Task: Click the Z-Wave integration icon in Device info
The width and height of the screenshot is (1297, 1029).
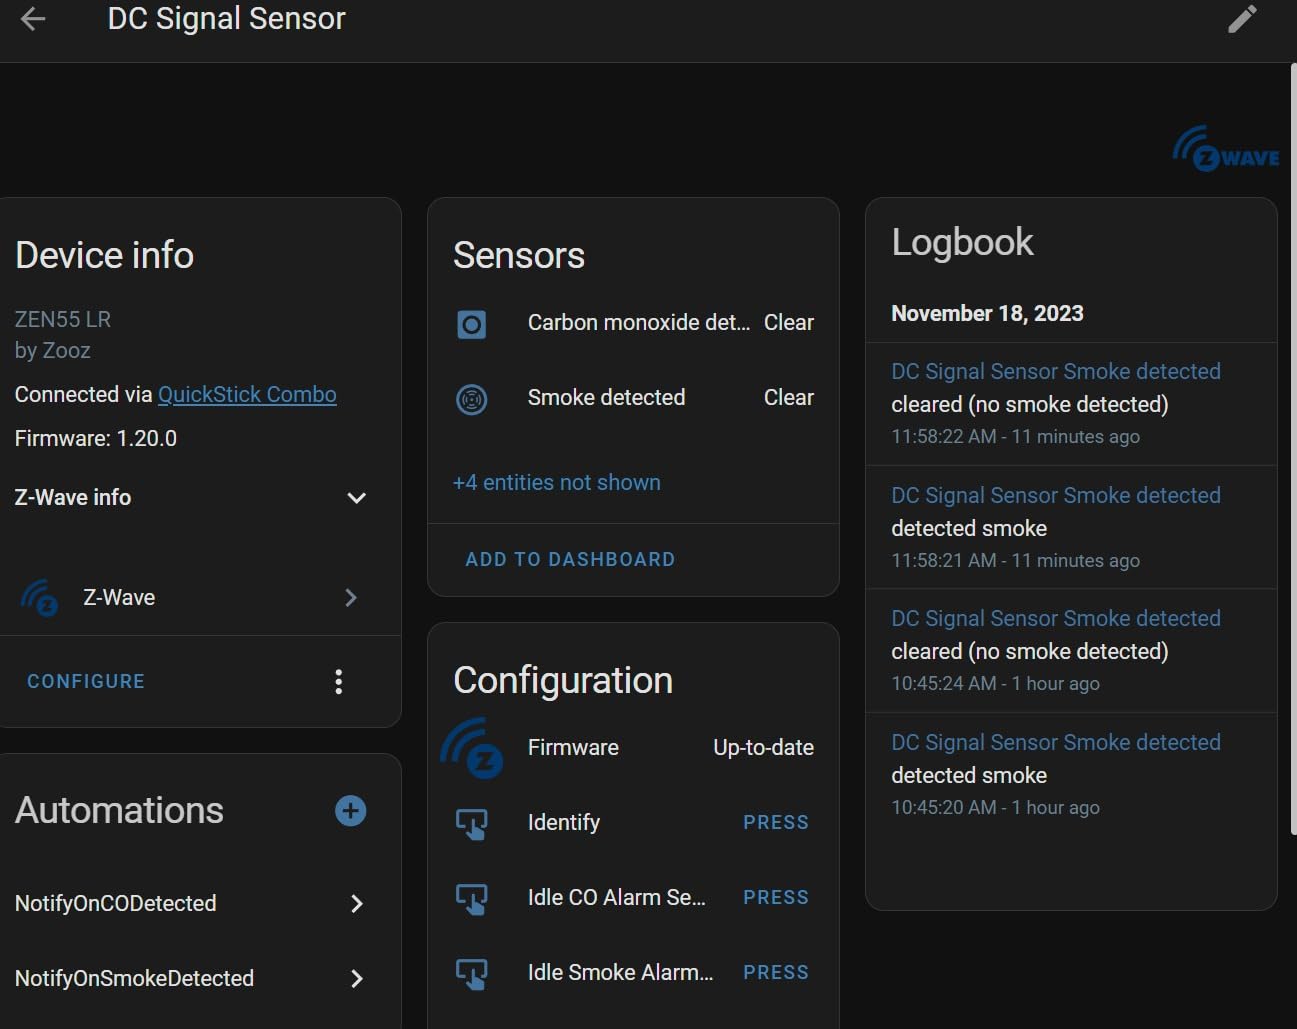Action: pos(39,597)
